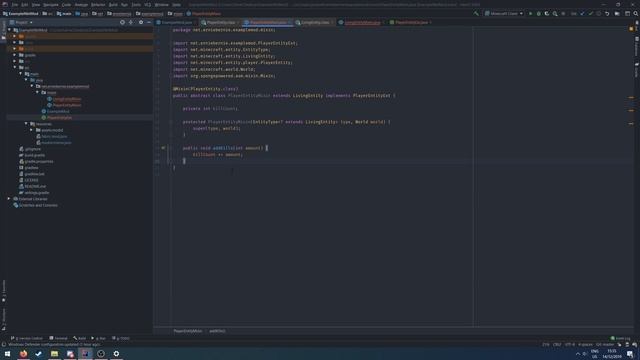
Task: Open the Project panel settings gear
Action: pyautogui.click(x=141, y=22)
